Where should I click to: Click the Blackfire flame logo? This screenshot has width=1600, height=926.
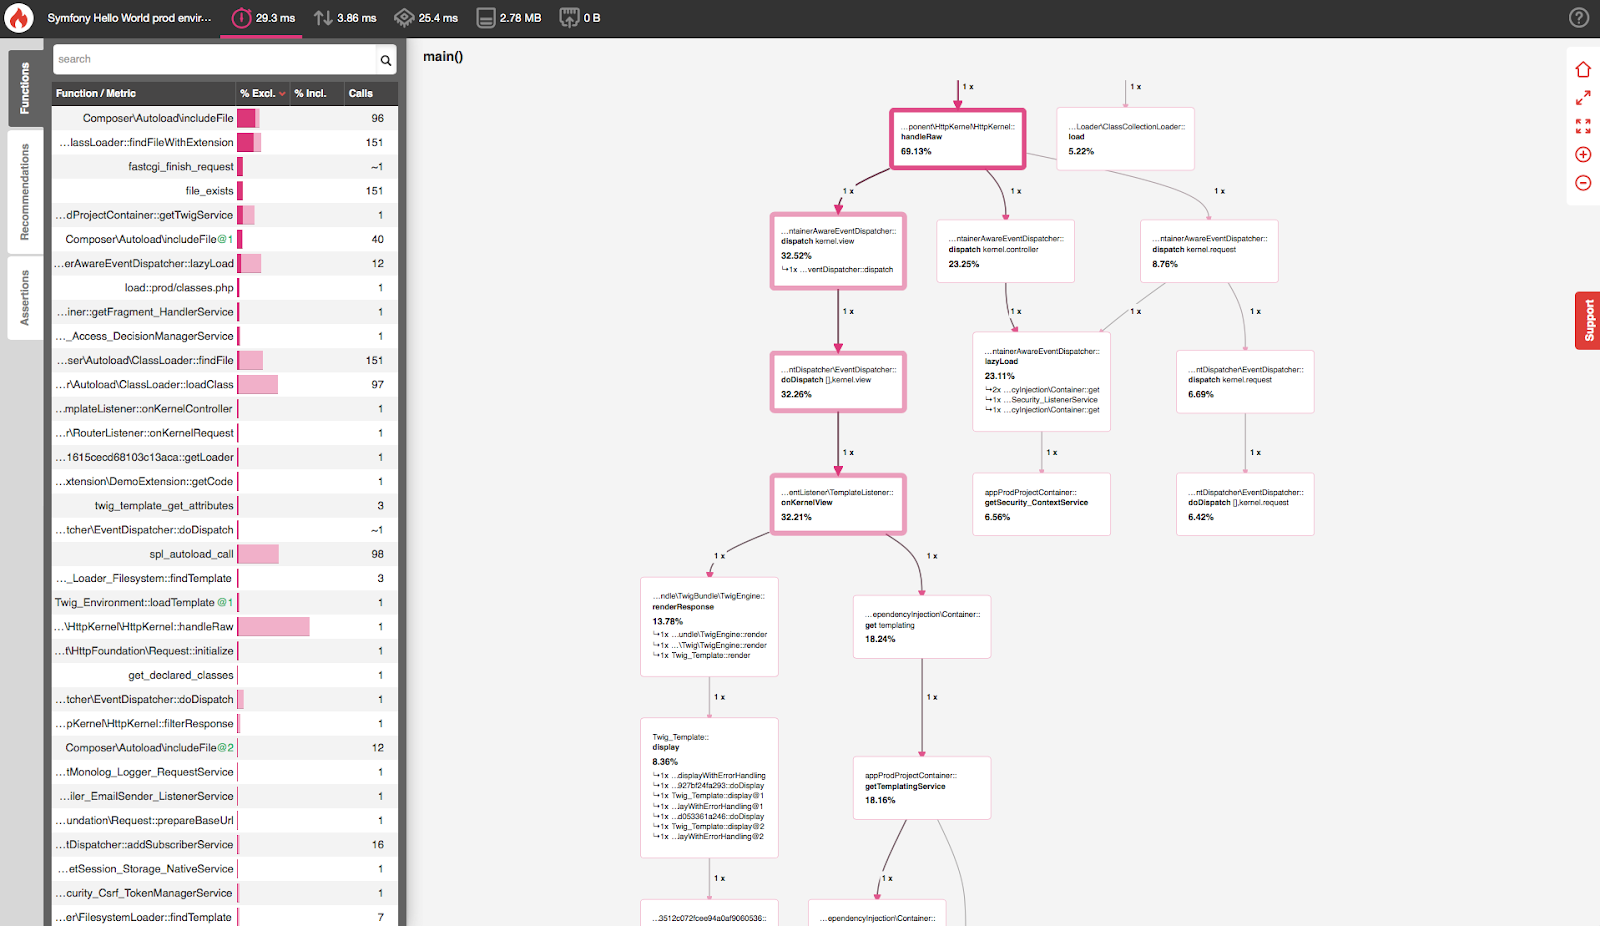pos(19,18)
